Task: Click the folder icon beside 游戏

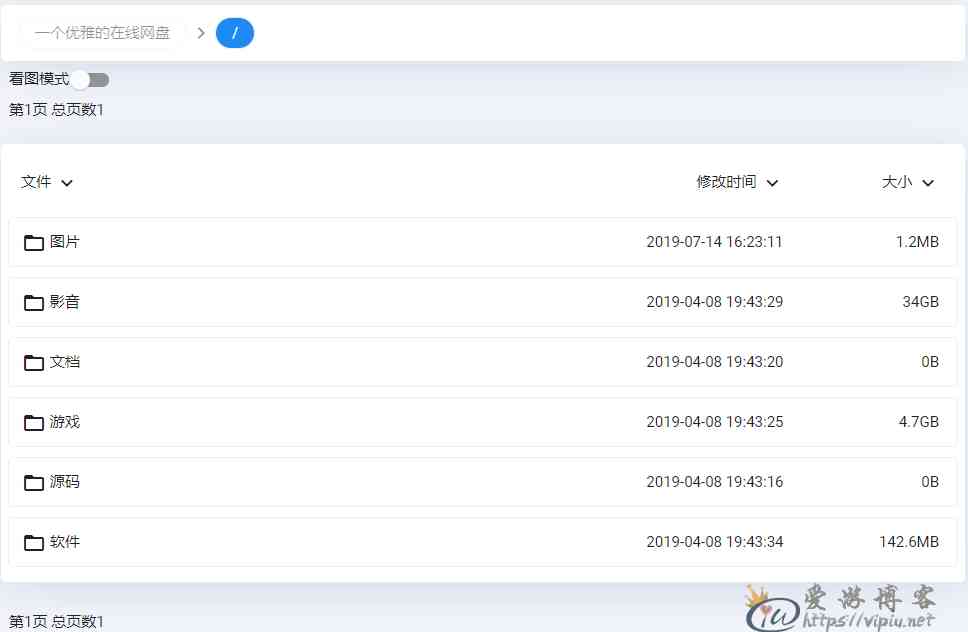Action: coord(34,422)
